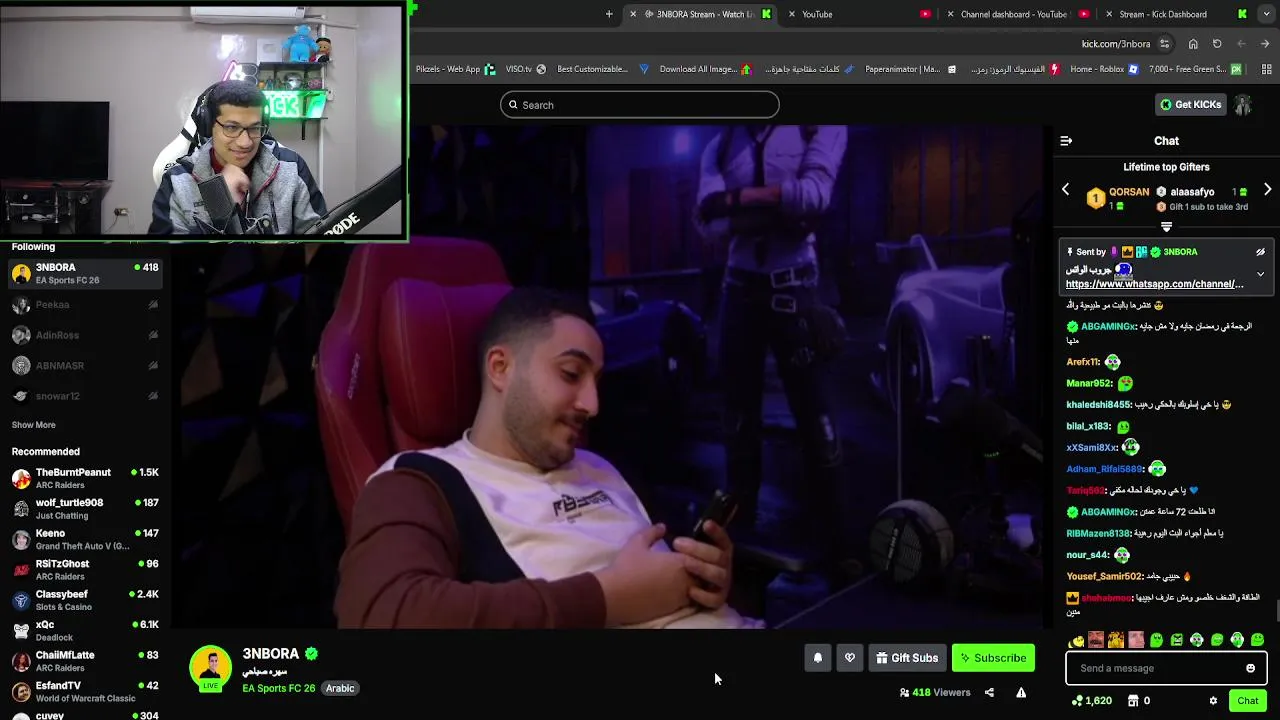Click the 3NBORA streamer avatar
Image resolution: width=1280 pixels, height=720 pixels.
tap(210, 668)
